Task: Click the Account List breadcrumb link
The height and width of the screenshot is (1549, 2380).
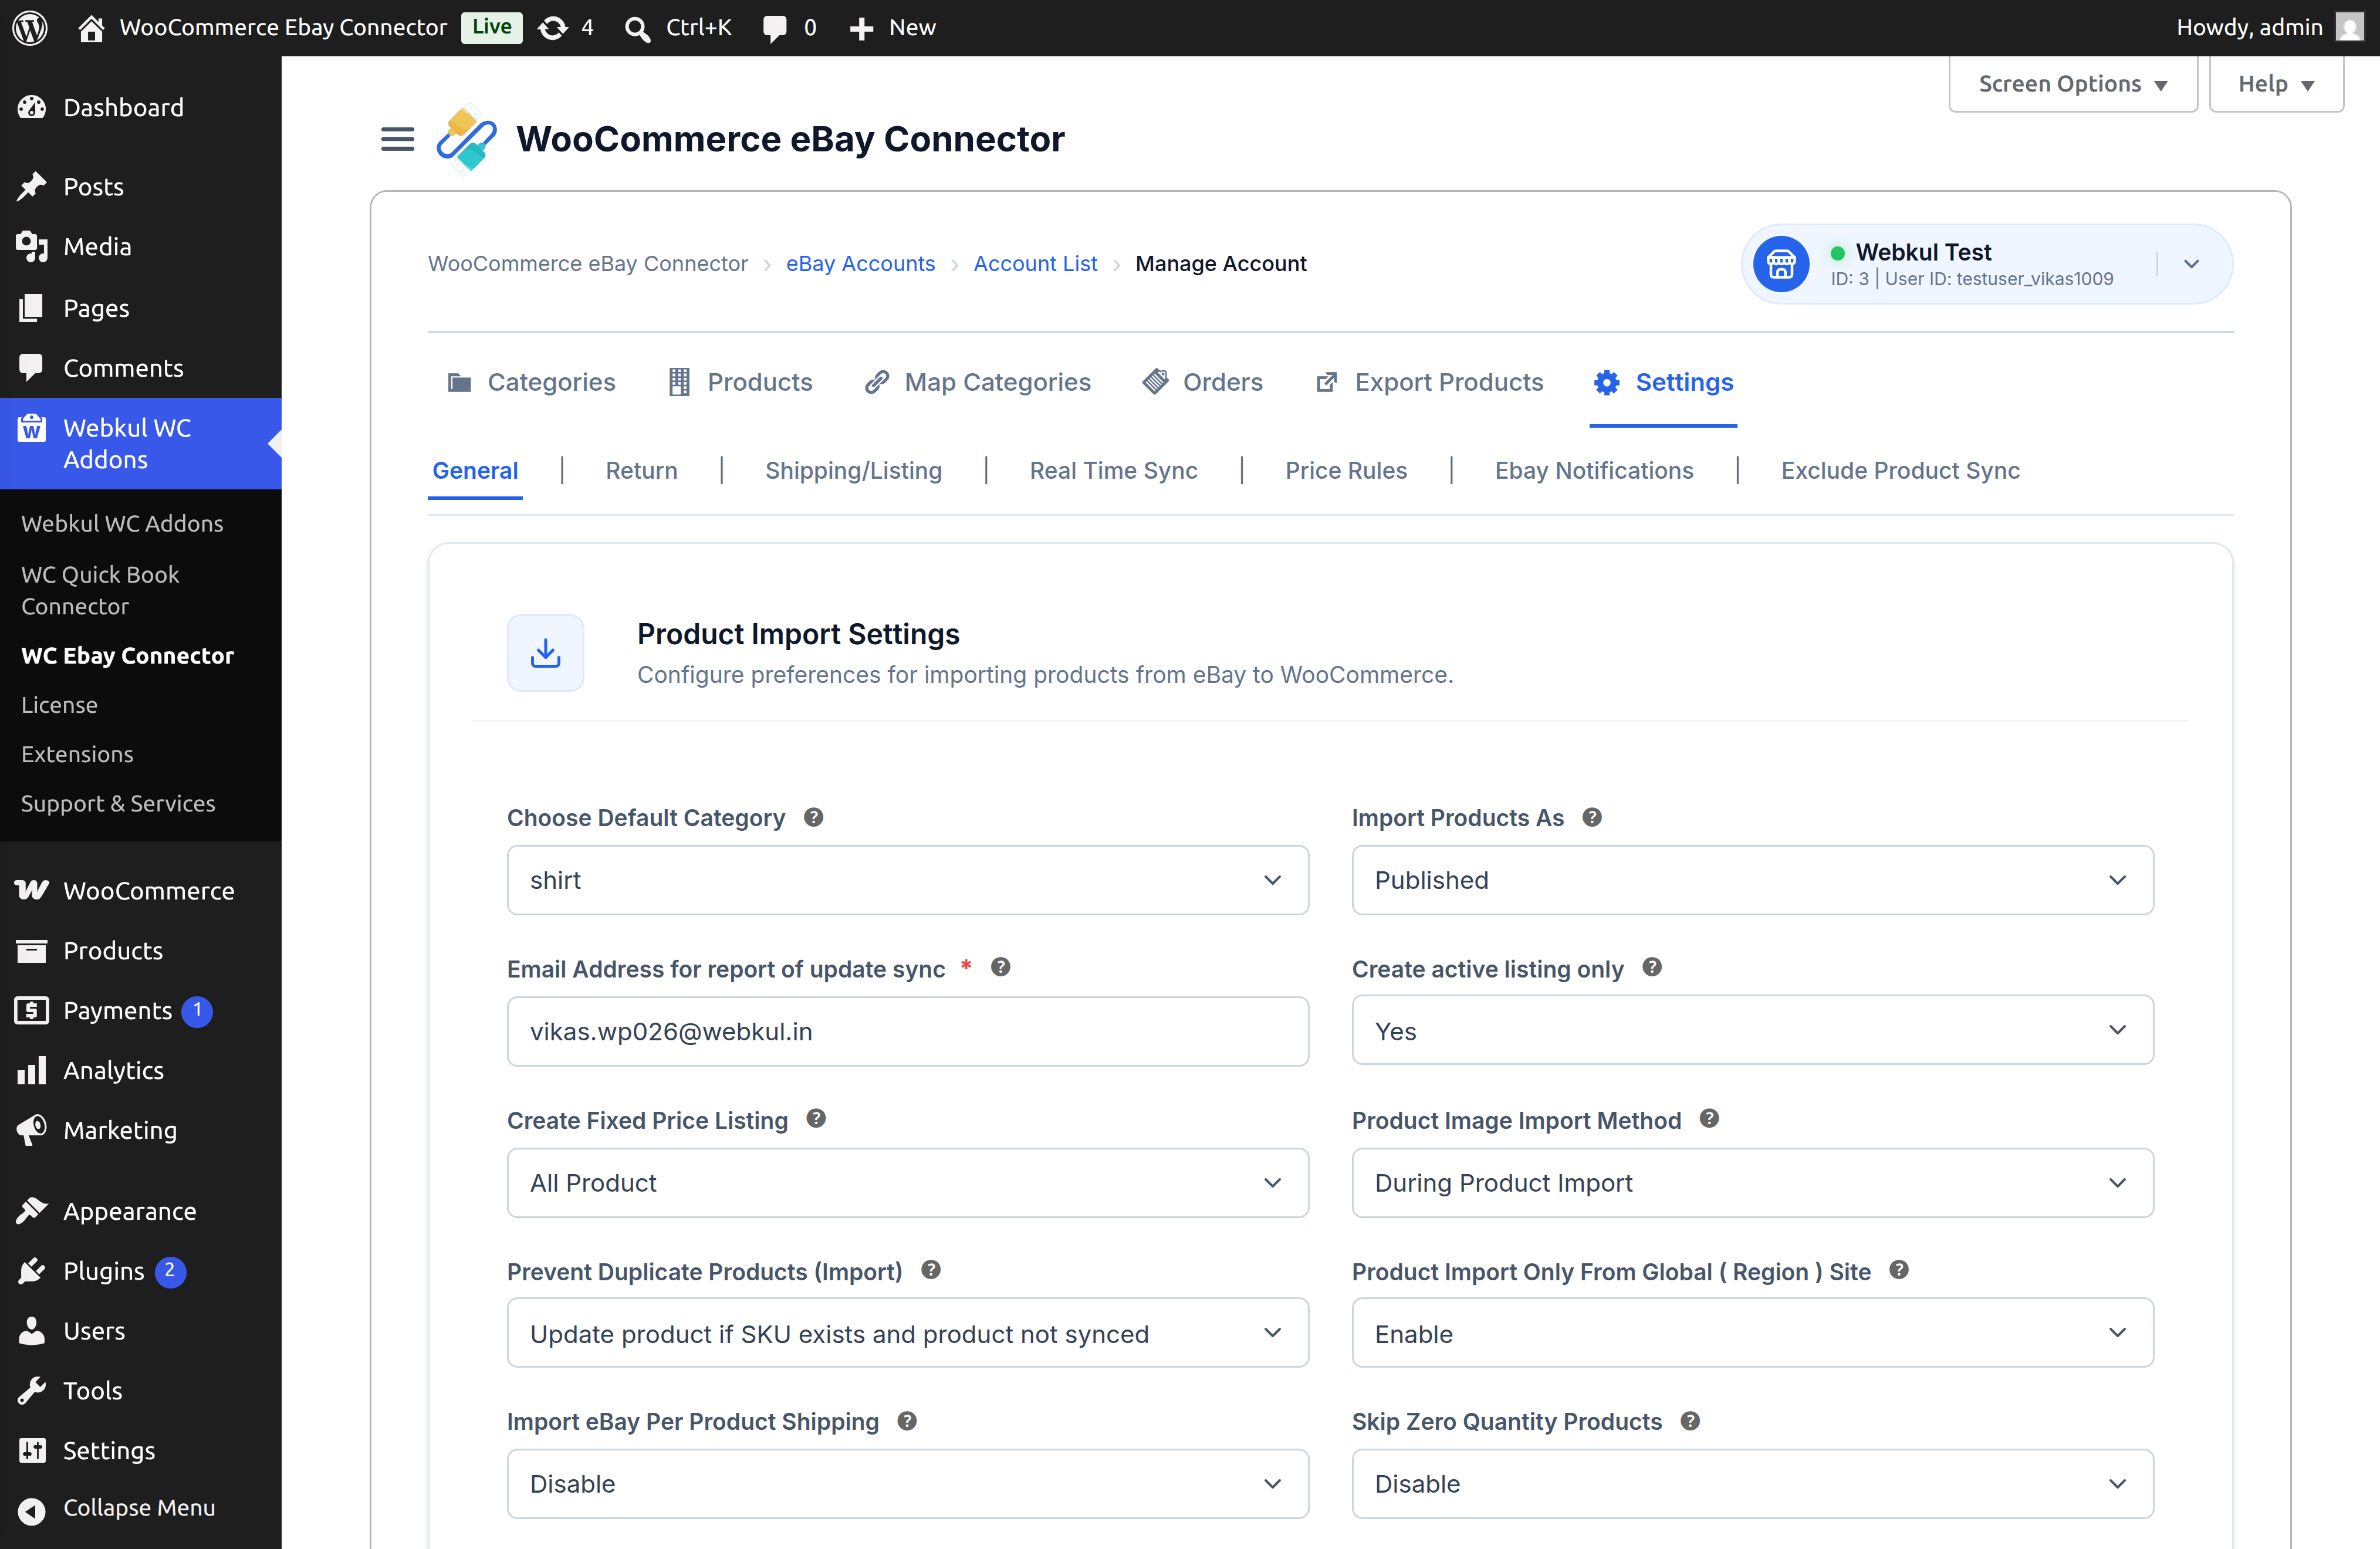Action: pyautogui.click(x=1035, y=263)
